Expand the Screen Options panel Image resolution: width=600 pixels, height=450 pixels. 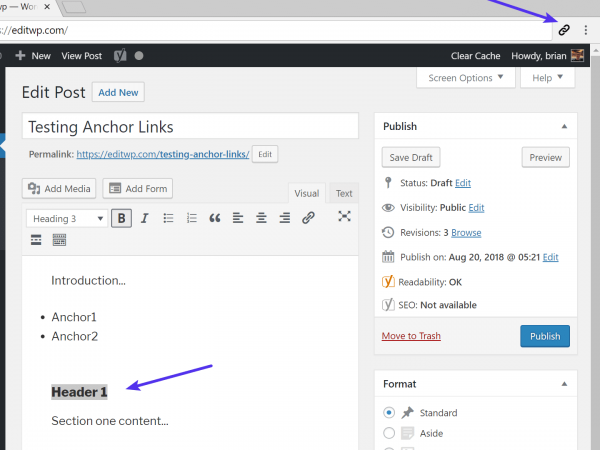pos(466,78)
